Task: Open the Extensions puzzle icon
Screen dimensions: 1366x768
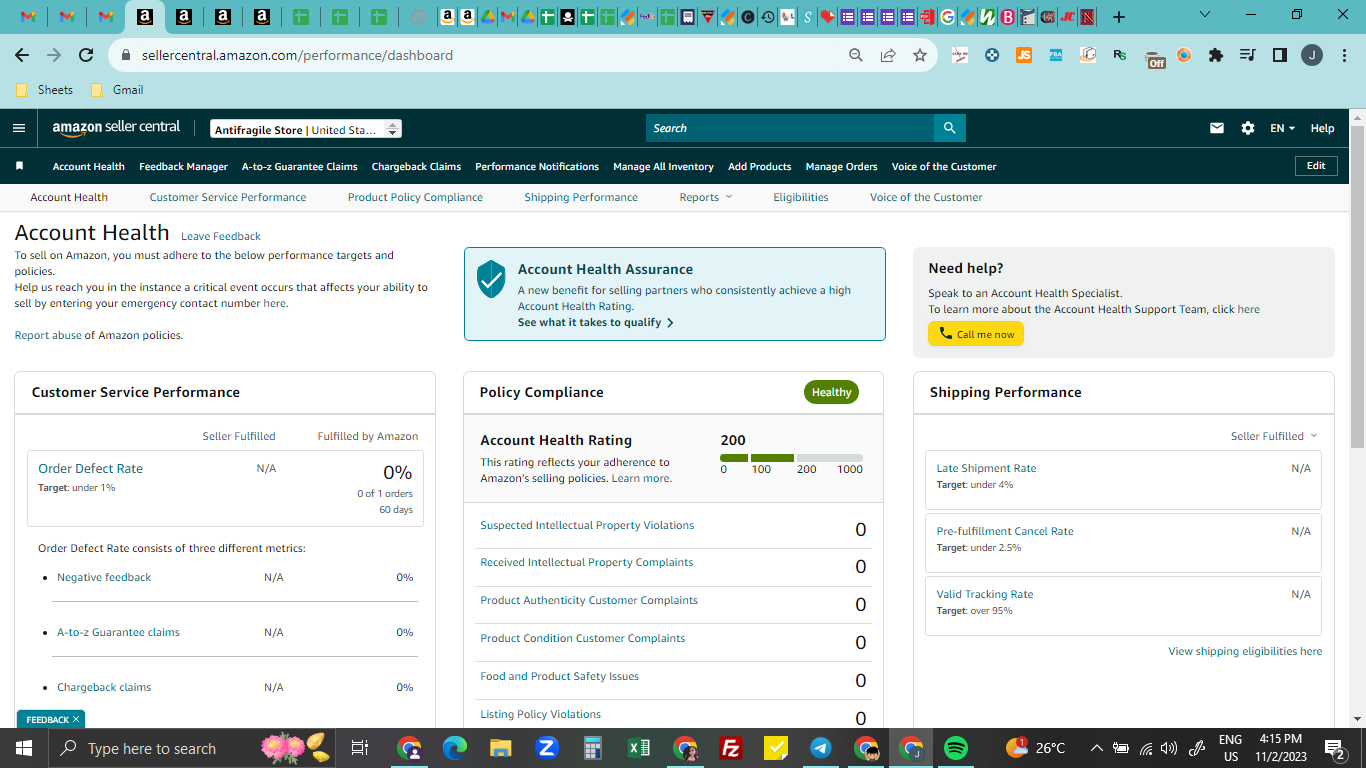Action: pos(1216,55)
